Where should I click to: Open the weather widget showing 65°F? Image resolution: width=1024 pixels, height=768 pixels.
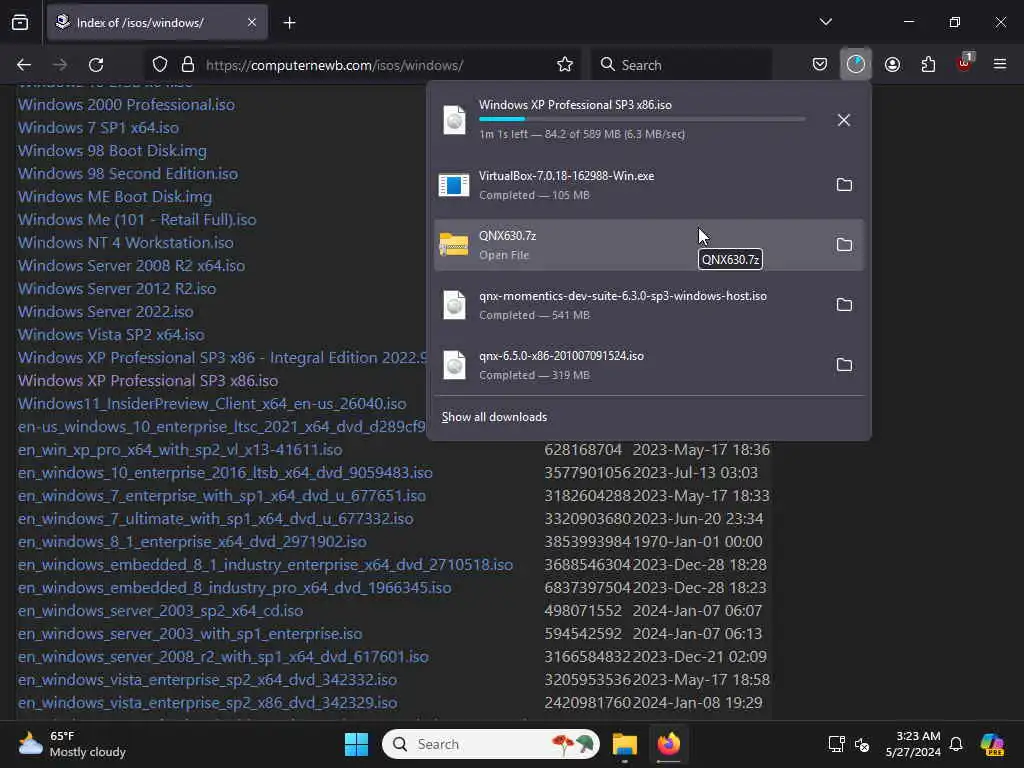pos(72,744)
